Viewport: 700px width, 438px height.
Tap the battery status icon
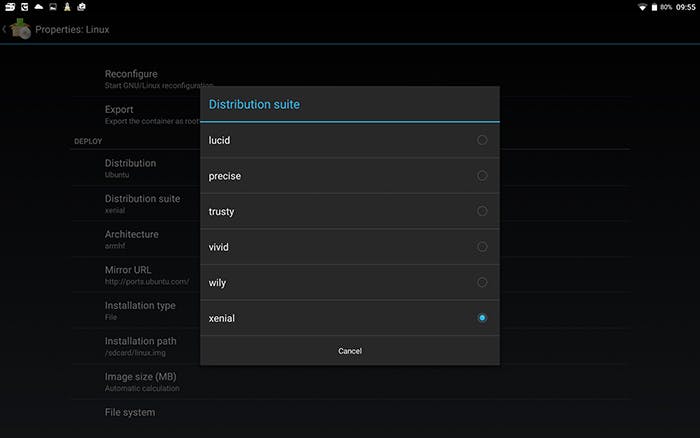click(655, 7)
